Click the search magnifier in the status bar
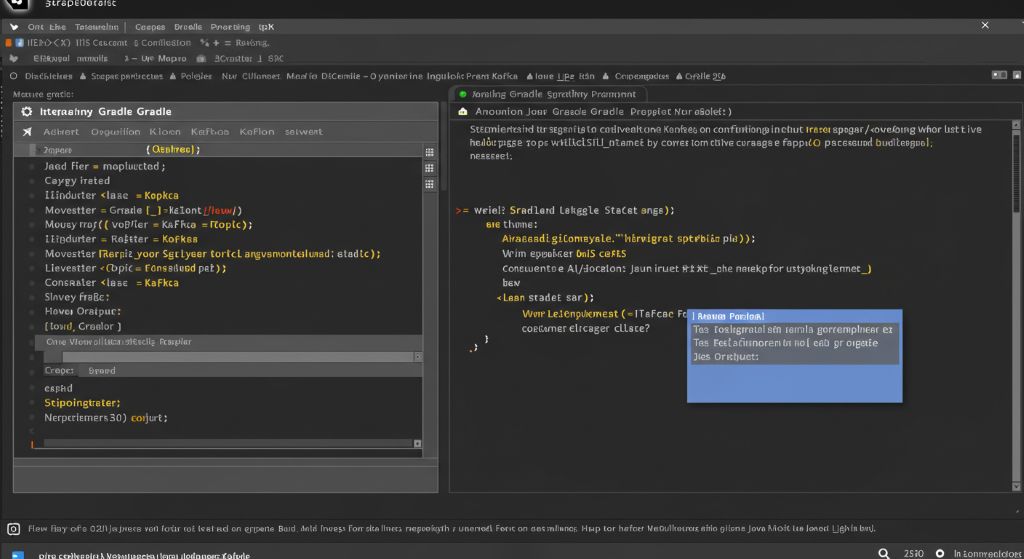The width and height of the screenshot is (1024, 559). [x=884, y=553]
